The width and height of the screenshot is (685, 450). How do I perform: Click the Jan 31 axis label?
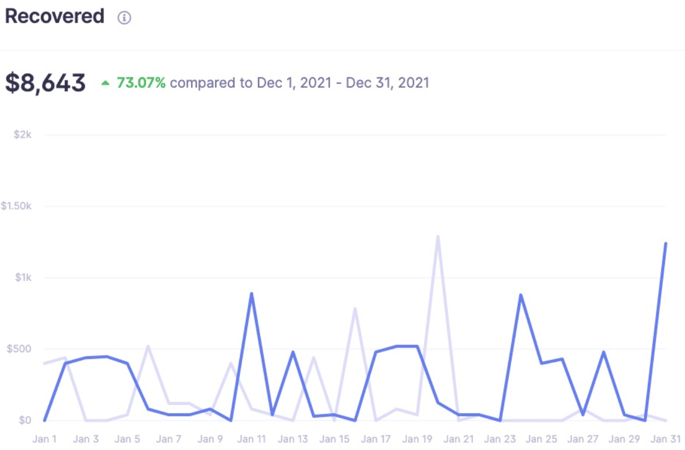tap(665, 439)
